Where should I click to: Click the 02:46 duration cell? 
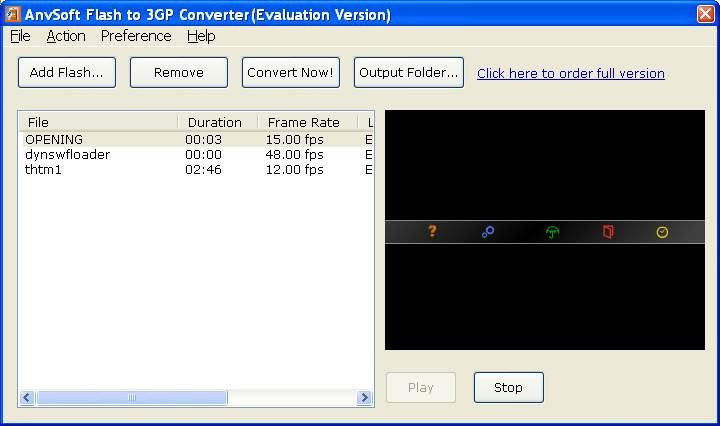click(203, 169)
